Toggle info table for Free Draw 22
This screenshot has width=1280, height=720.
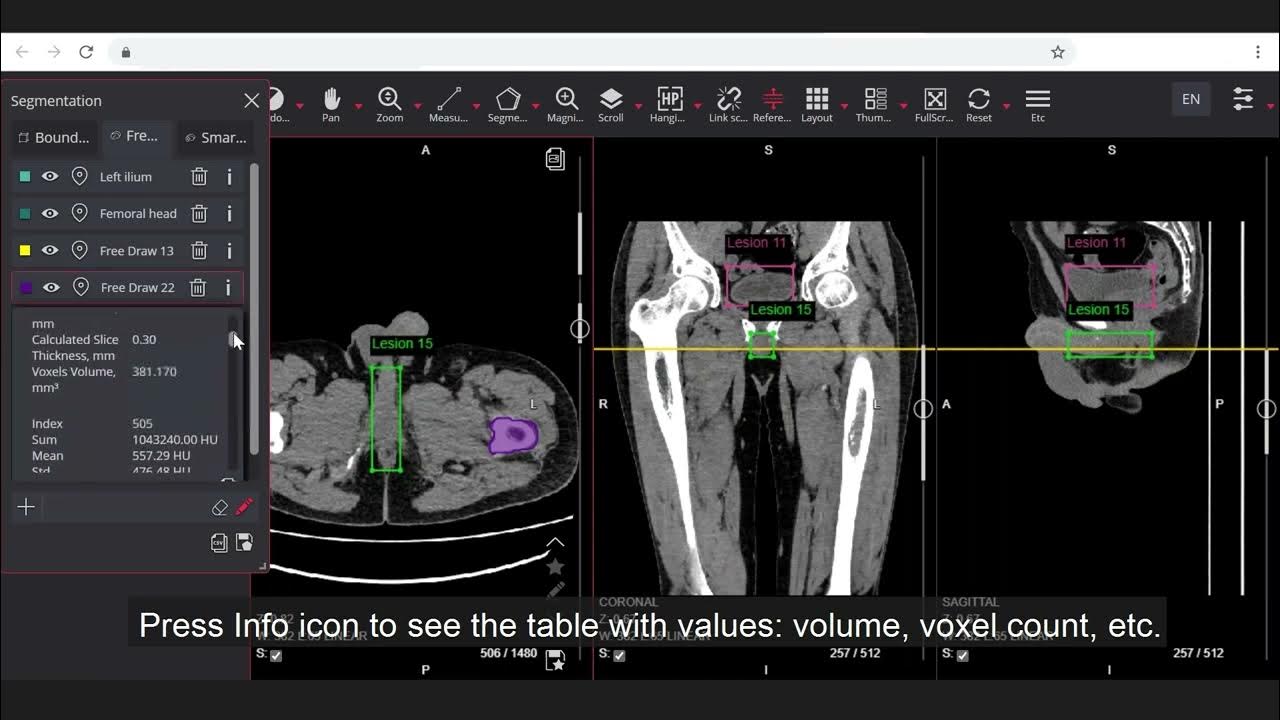pyautogui.click(x=228, y=288)
